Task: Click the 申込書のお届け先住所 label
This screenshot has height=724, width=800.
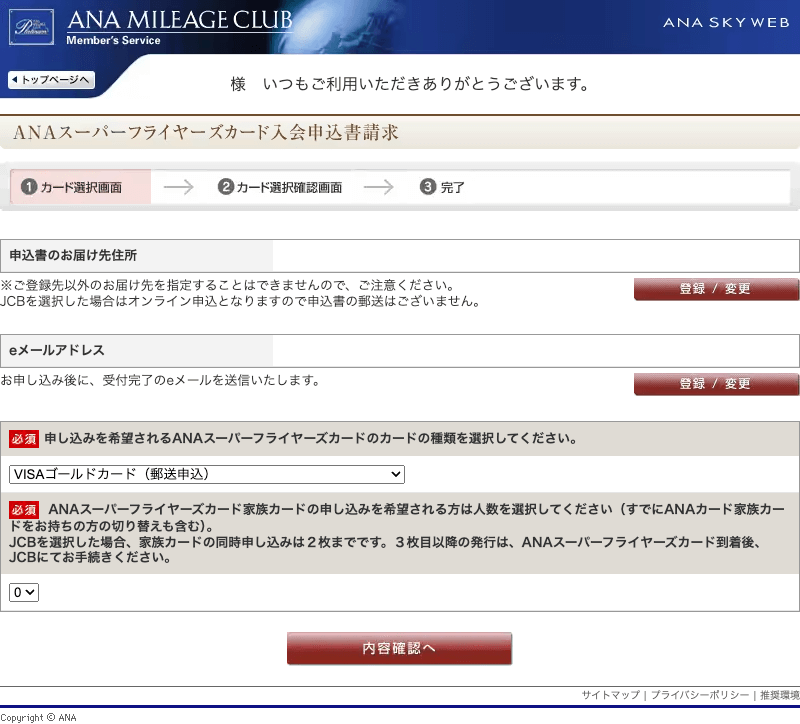Action: [x=73, y=255]
